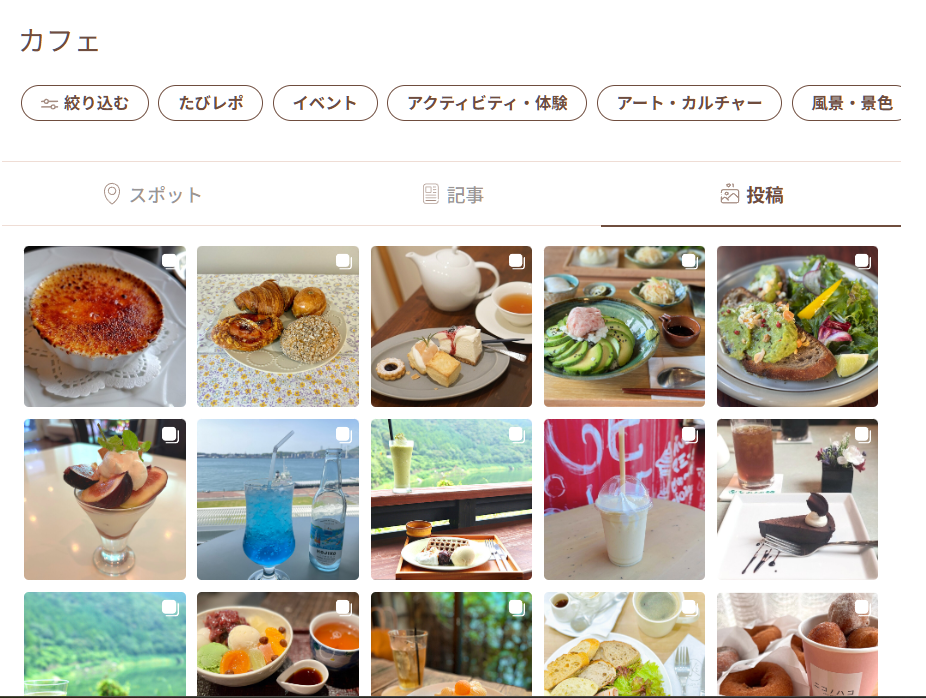926x698 pixels.
Task: Click the article document icon beside 記事
Action: (431, 194)
